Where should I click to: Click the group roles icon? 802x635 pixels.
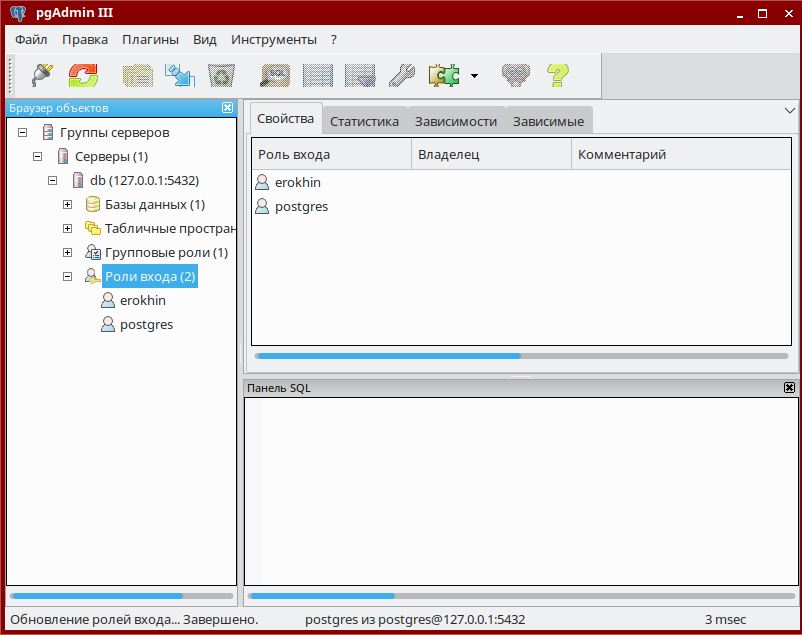tap(93, 252)
